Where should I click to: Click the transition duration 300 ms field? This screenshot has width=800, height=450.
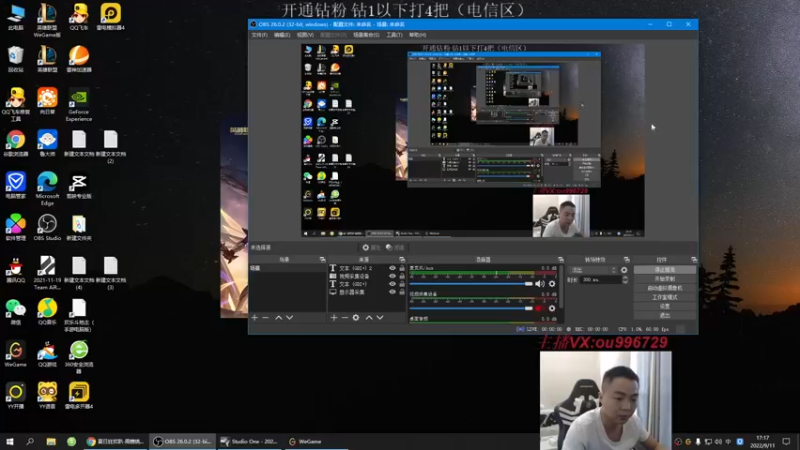click(x=601, y=280)
